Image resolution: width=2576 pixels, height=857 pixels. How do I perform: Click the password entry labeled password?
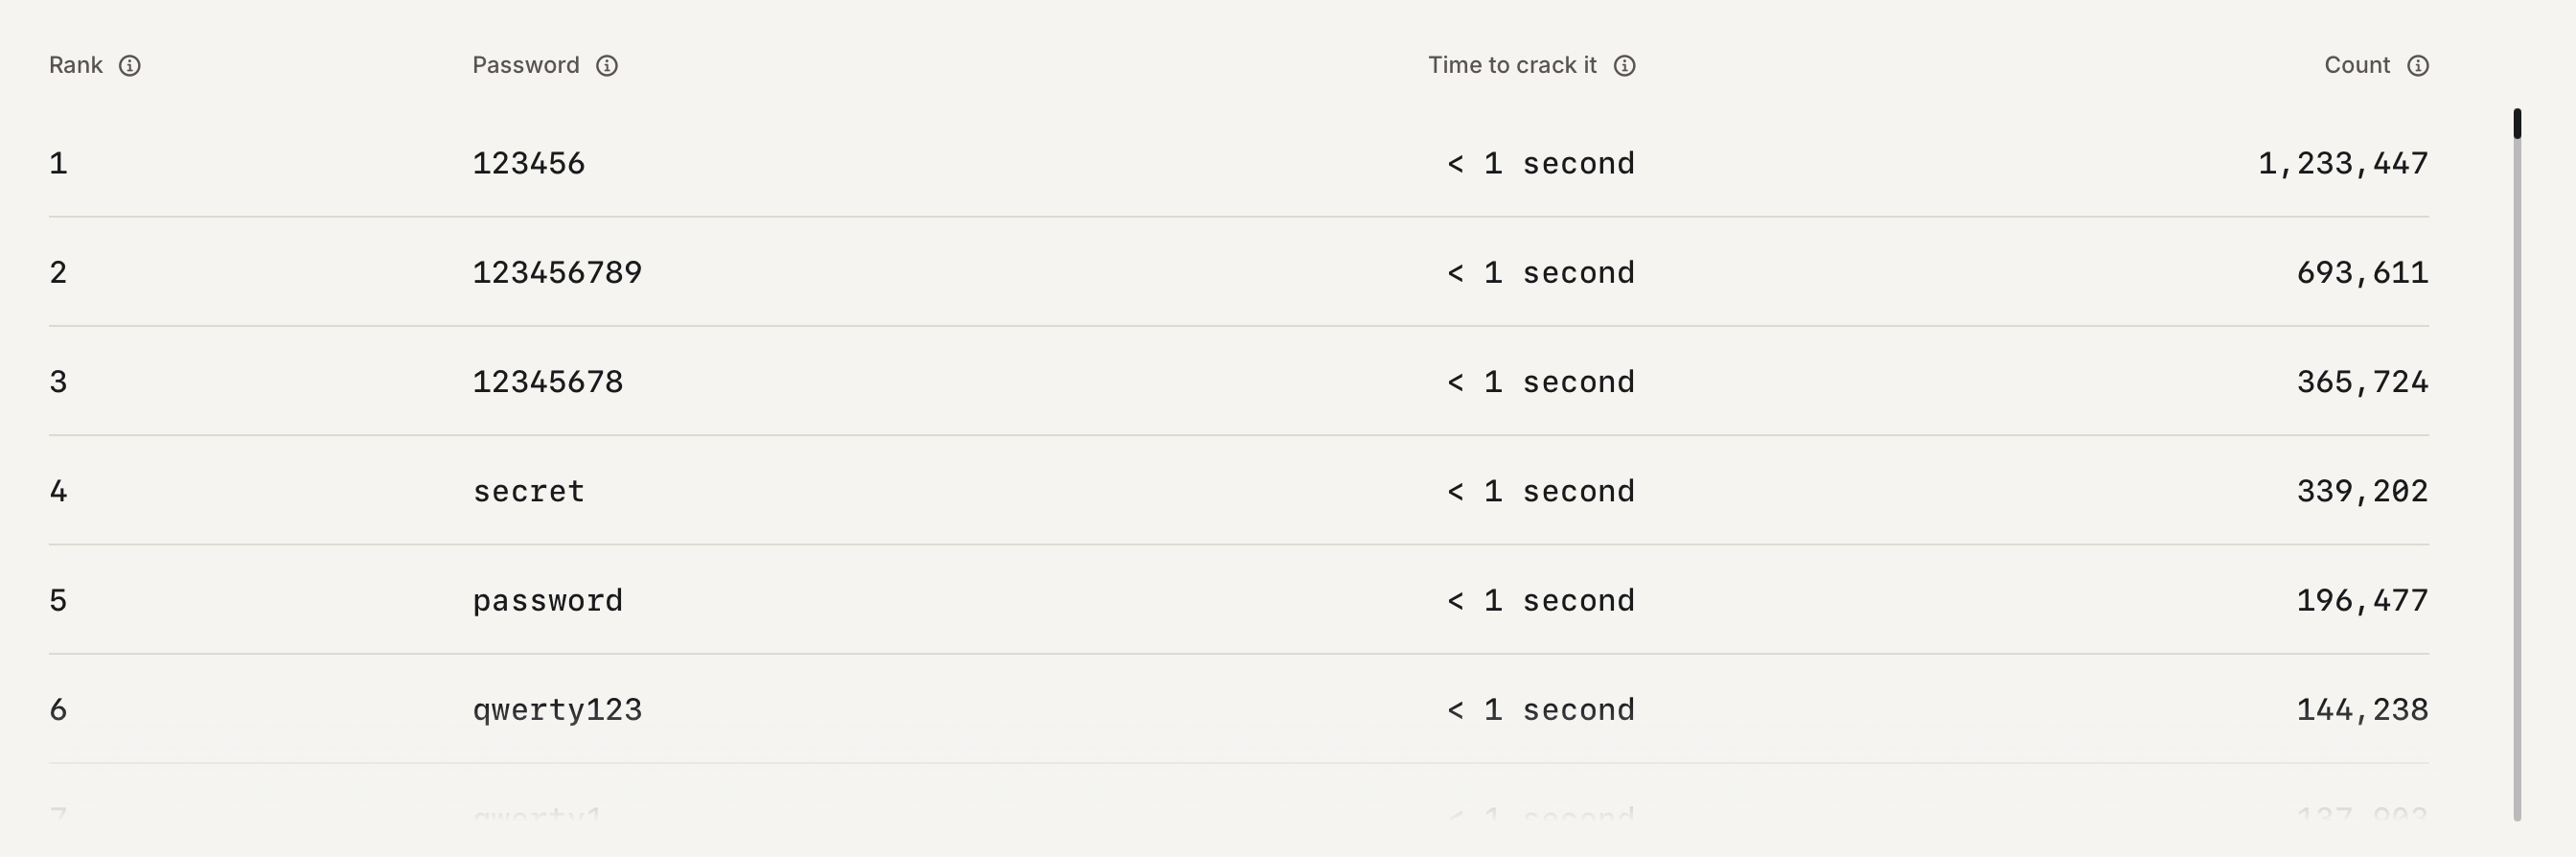pyautogui.click(x=548, y=599)
